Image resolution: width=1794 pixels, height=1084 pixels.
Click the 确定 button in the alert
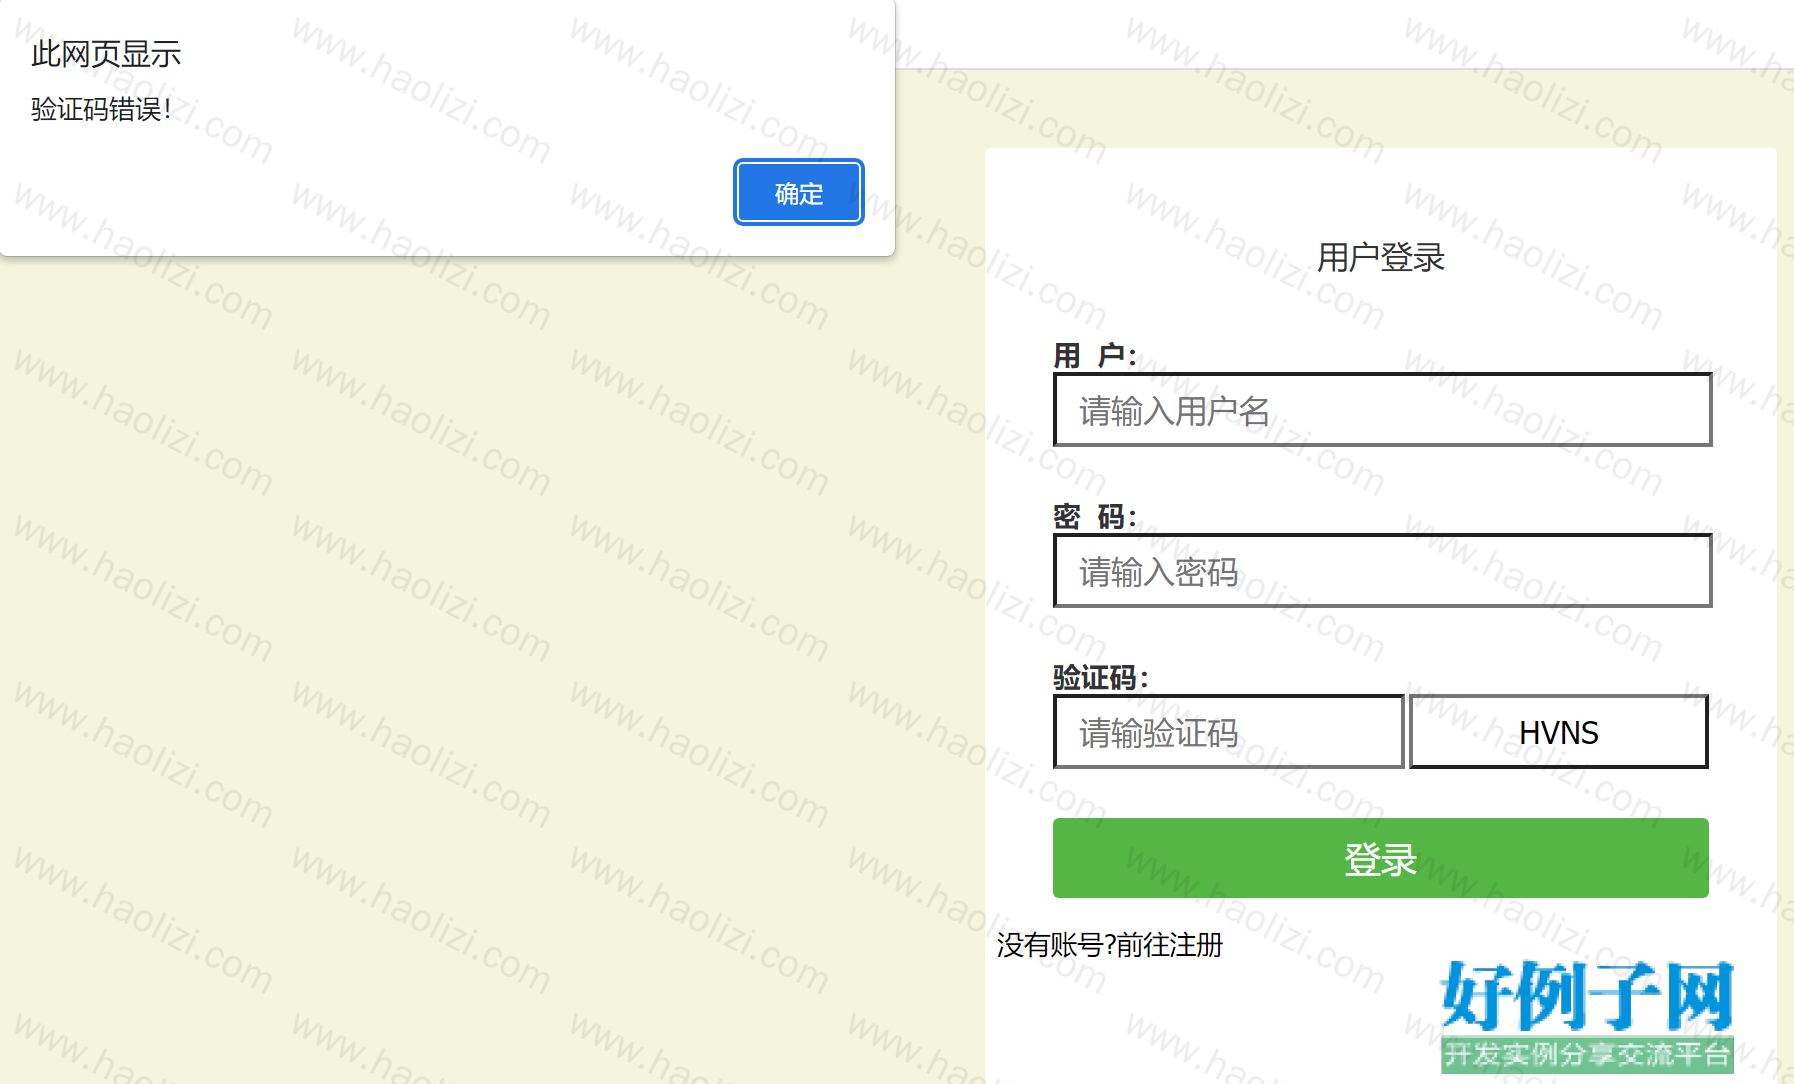click(798, 192)
